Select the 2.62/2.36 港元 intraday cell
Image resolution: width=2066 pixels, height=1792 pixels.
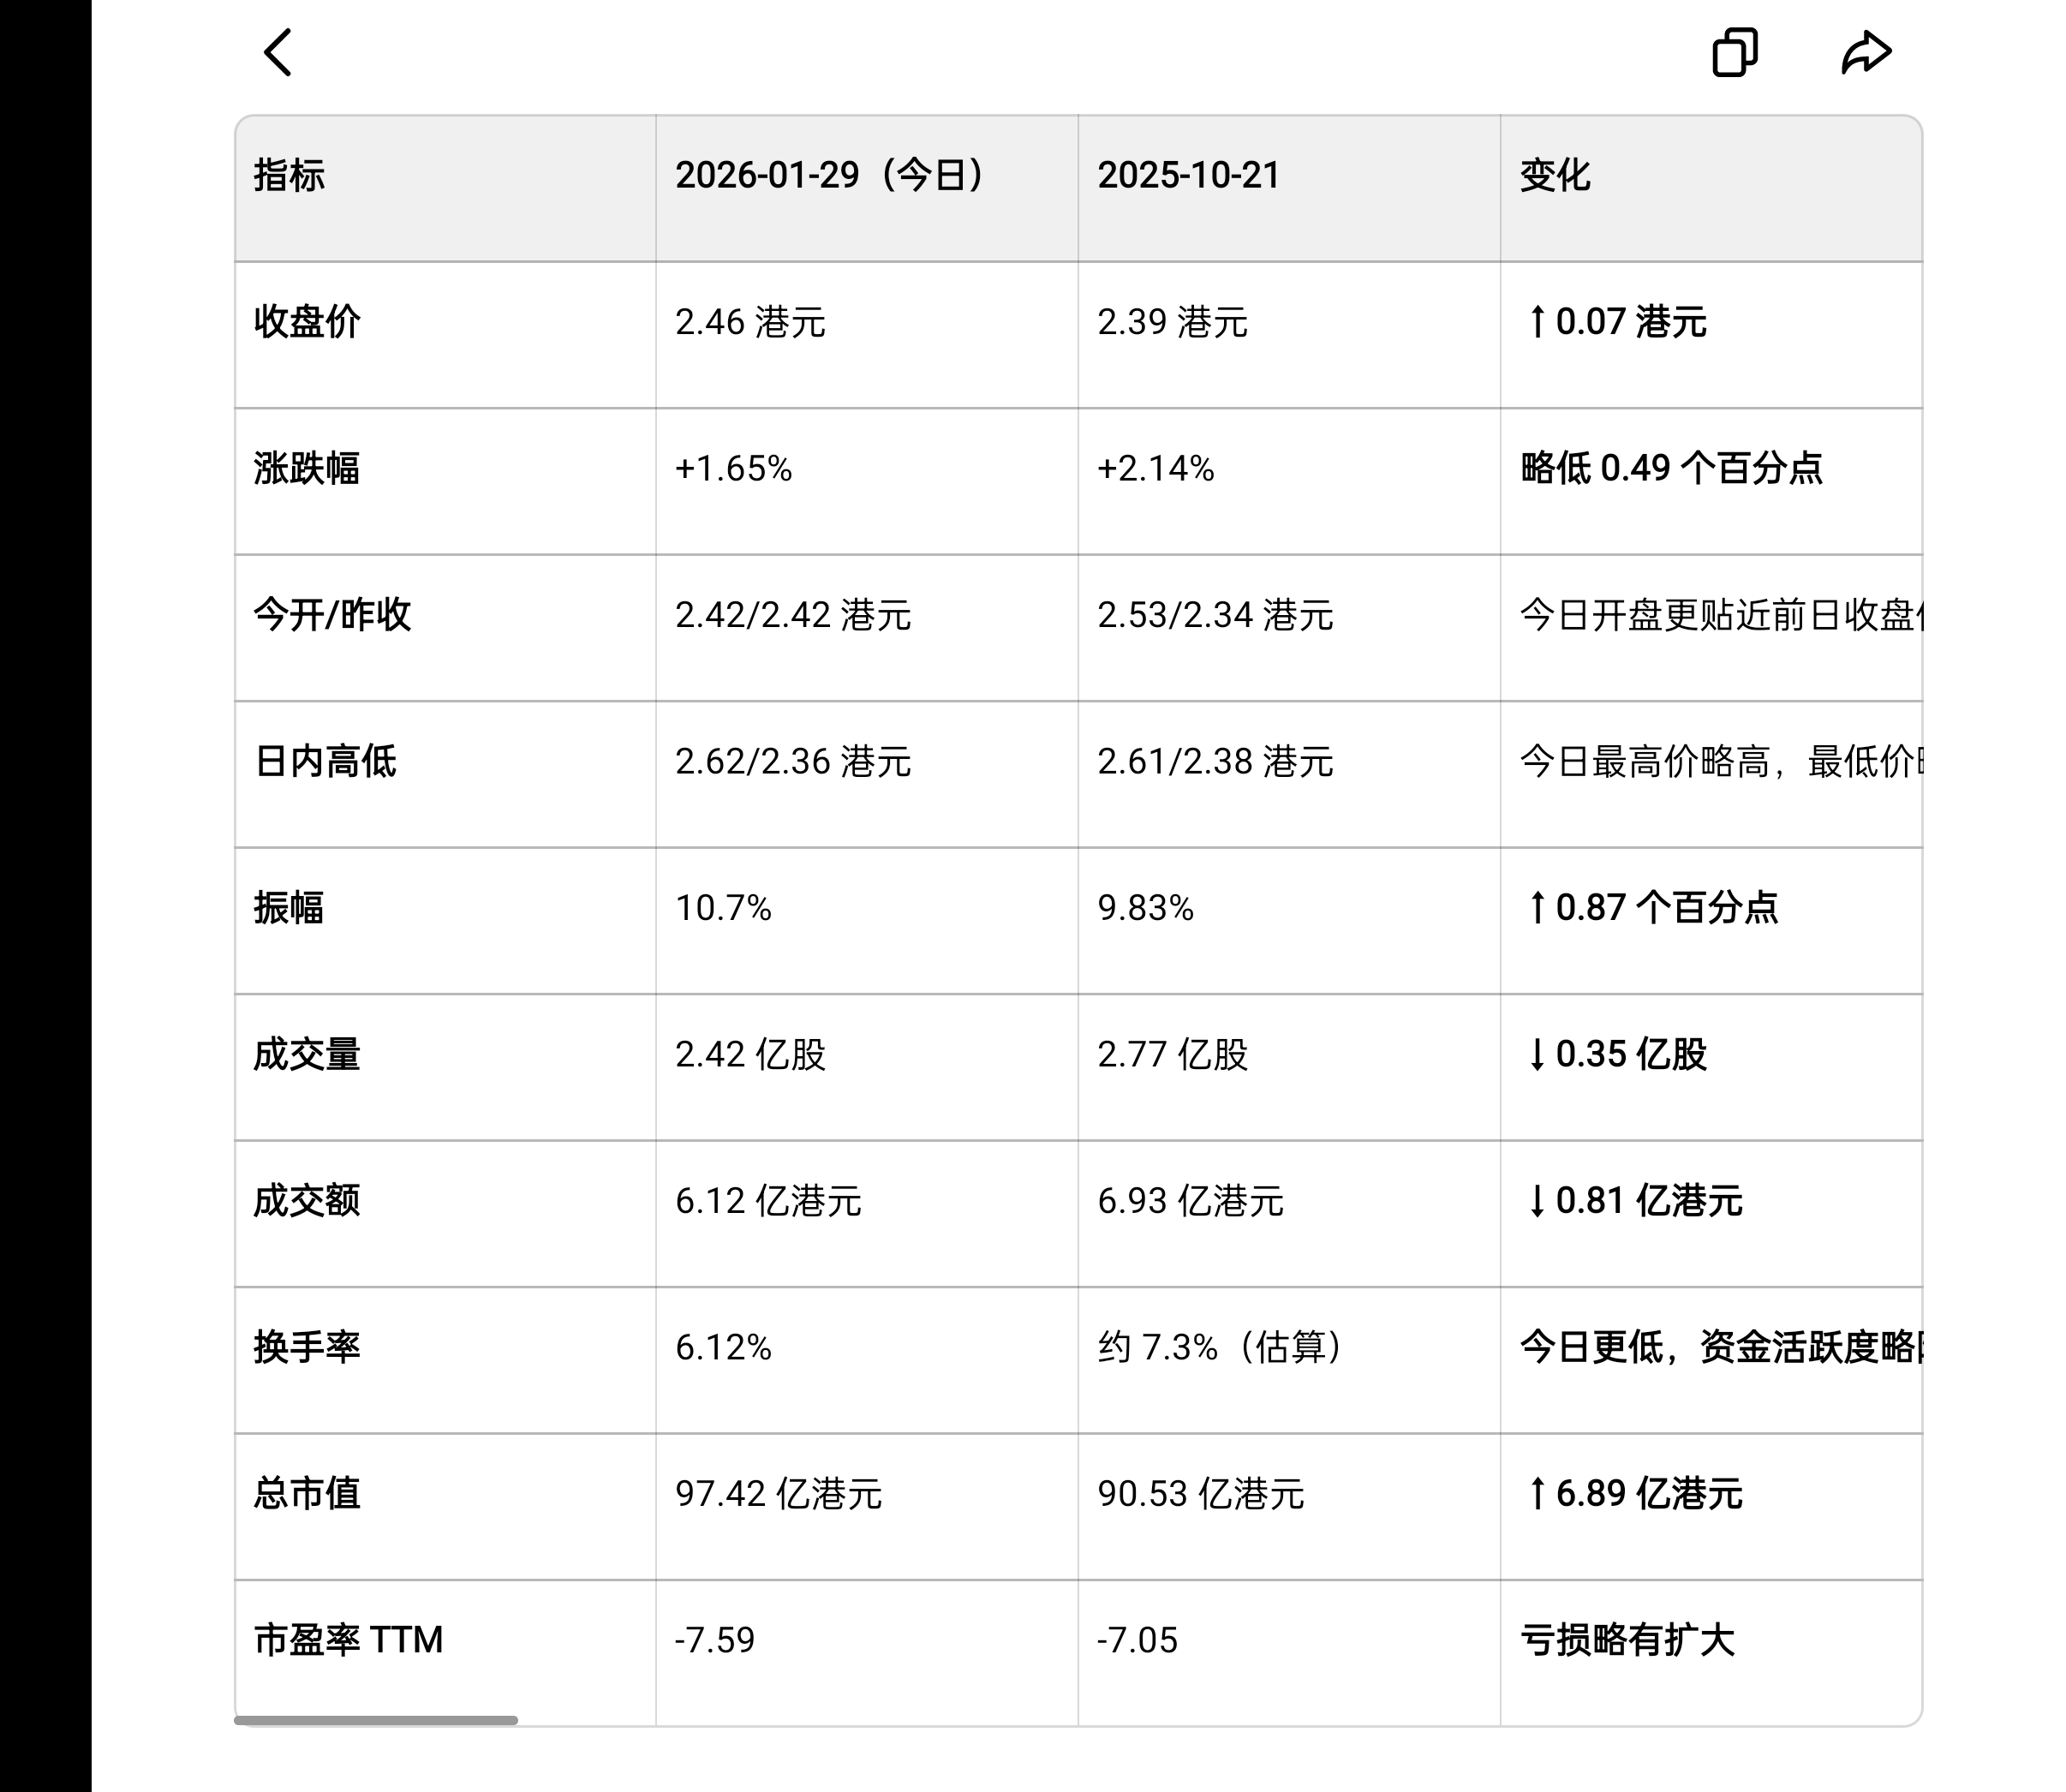[x=792, y=761]
